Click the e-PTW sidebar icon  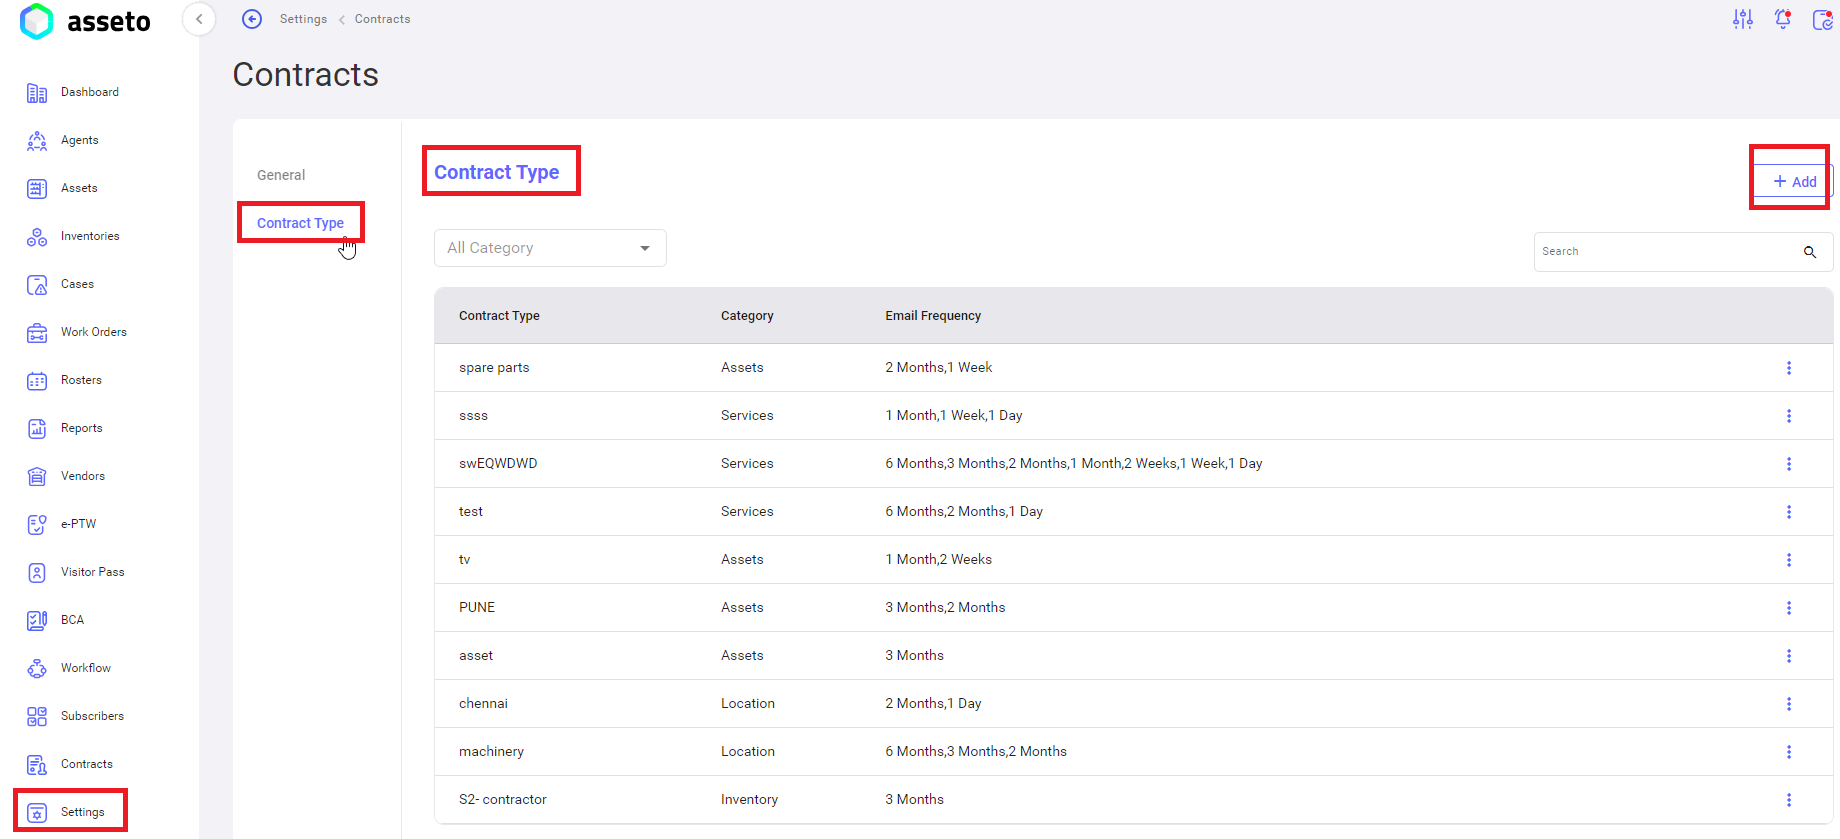pyautogui.click(x=37, y=525)
